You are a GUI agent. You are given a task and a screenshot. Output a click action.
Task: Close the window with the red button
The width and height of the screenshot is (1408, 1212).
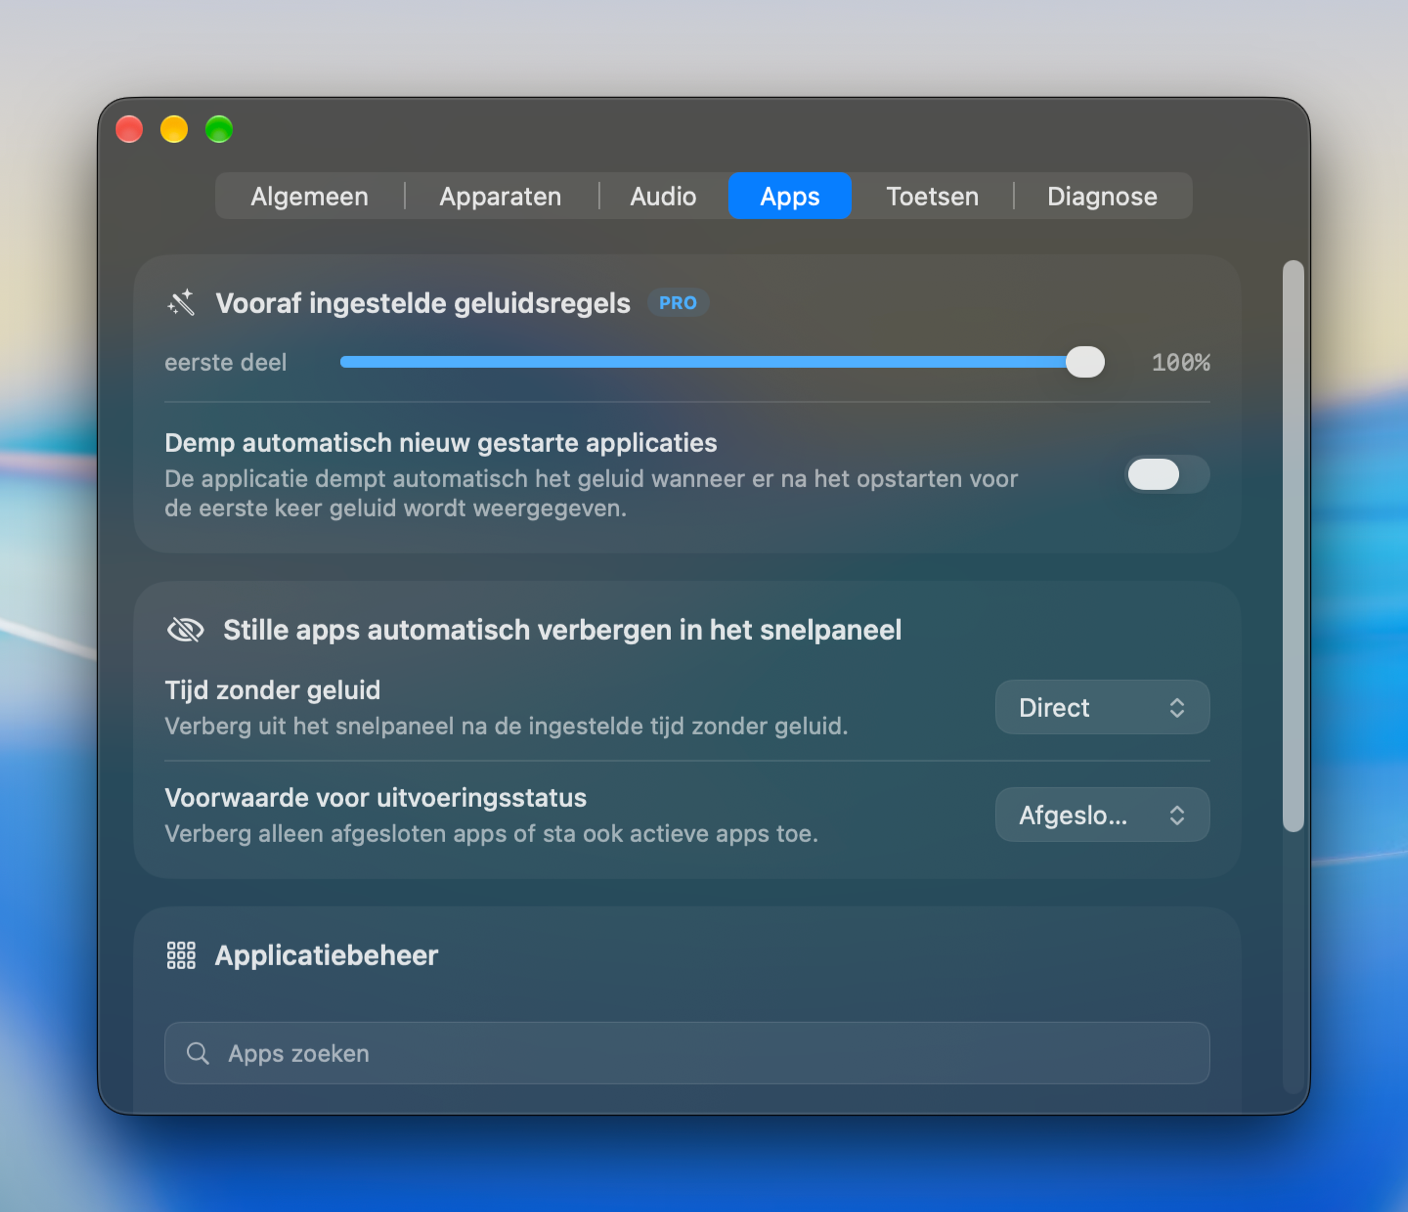pyautogui.click(x=130, y=129)
